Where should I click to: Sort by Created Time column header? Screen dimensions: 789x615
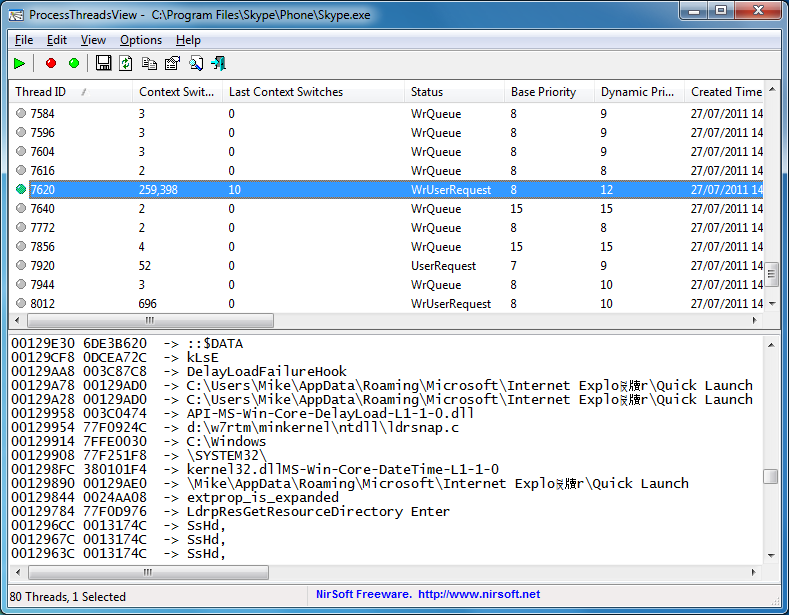[724, 92]
